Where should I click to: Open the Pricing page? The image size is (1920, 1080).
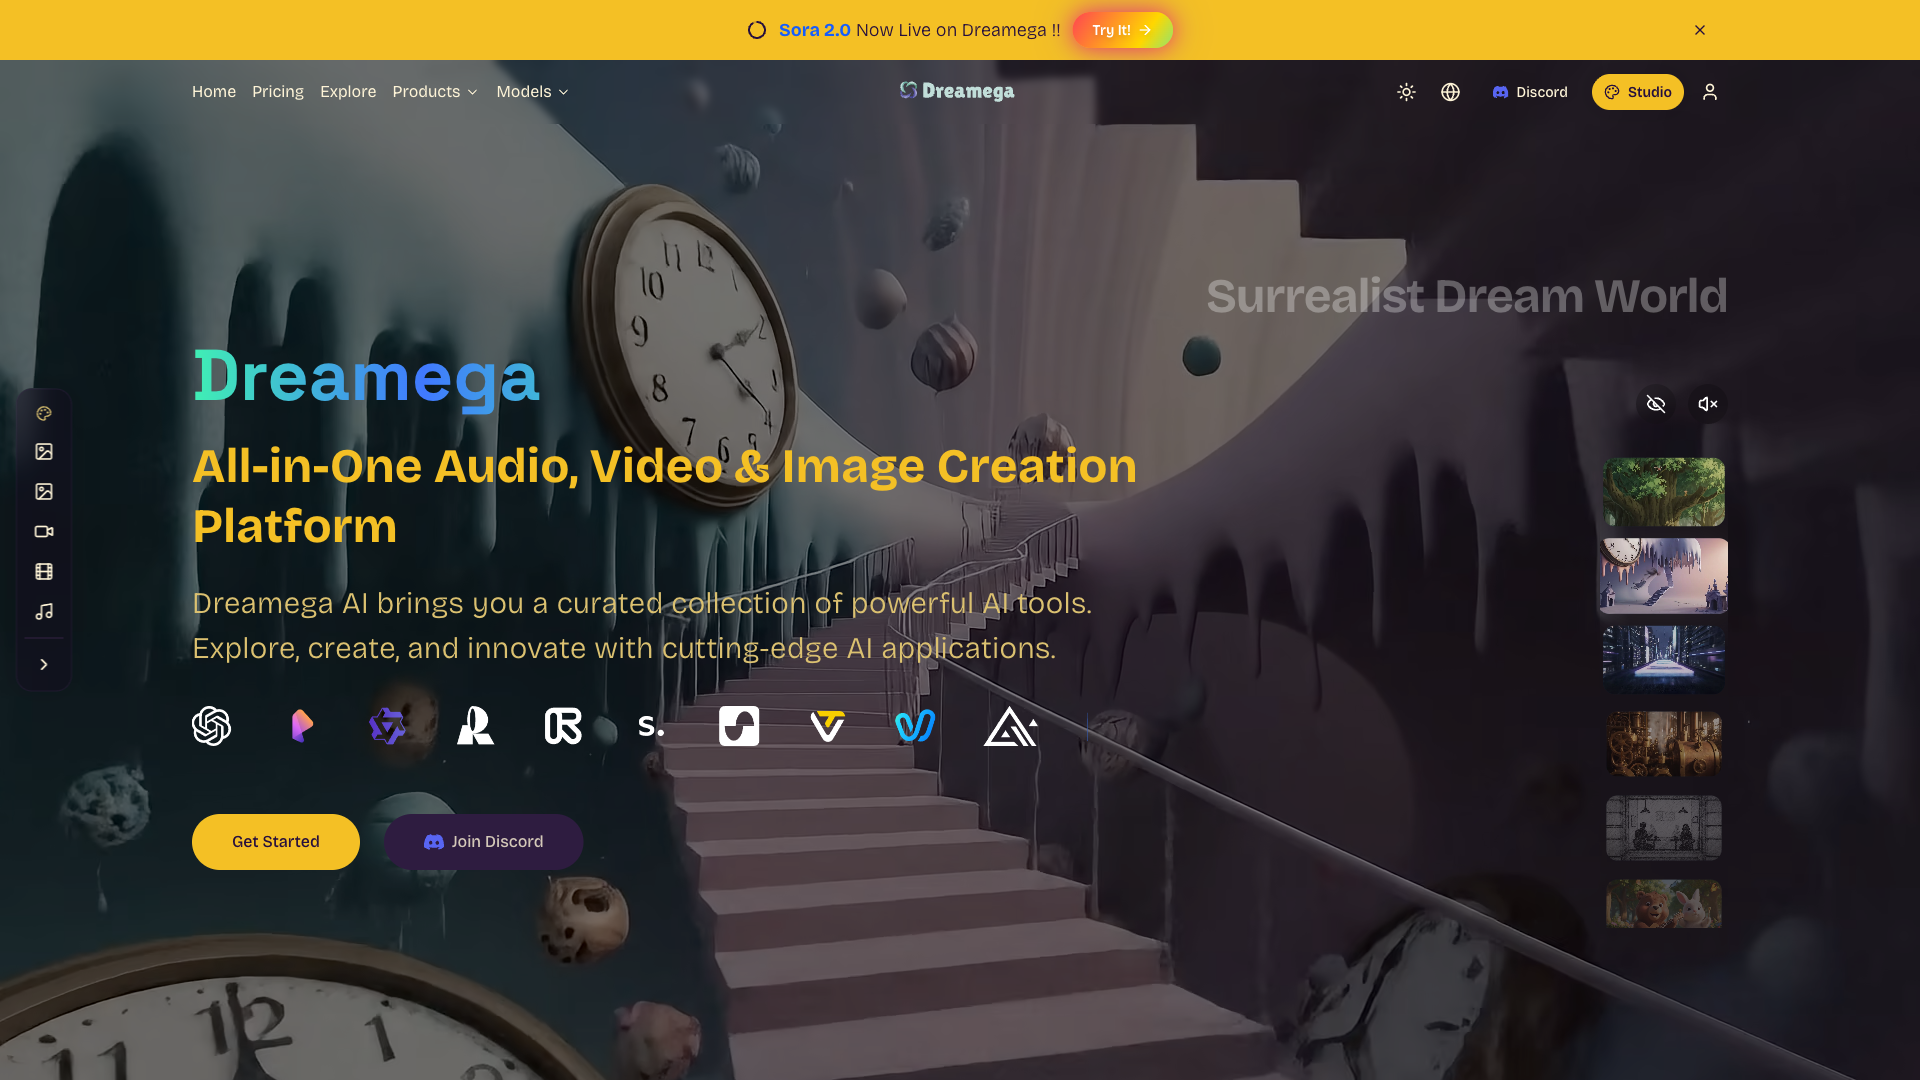[278, 92]
